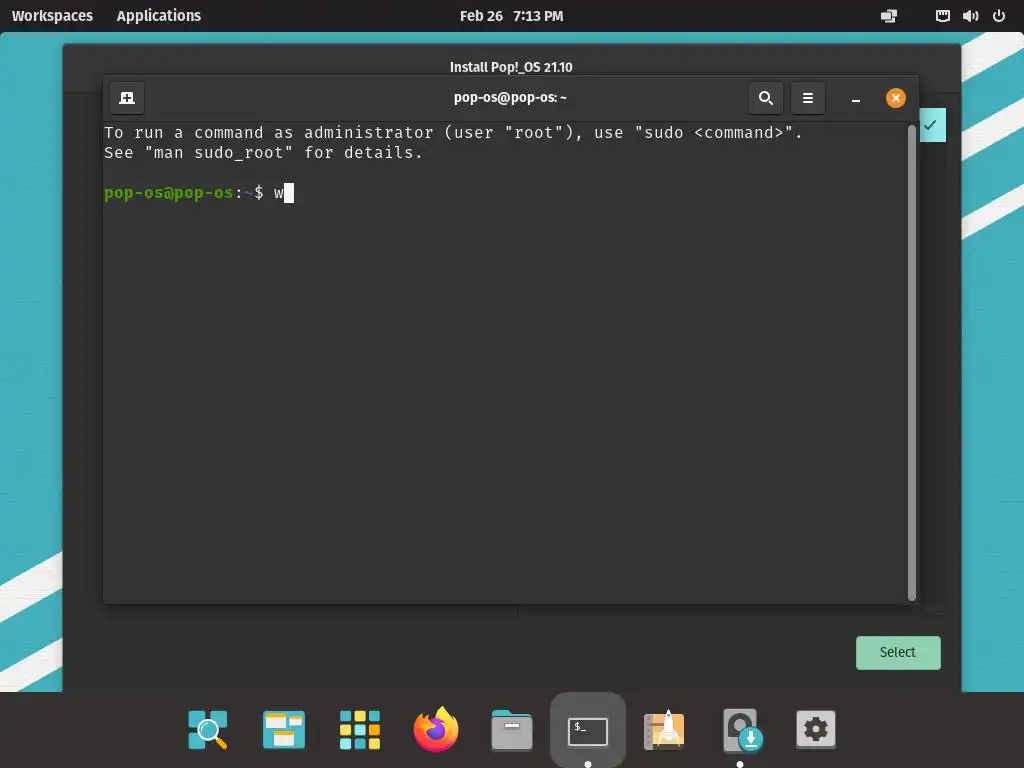Open Settings from the dock
This screenshot has width=1024, height=768.
click(816, 729)
